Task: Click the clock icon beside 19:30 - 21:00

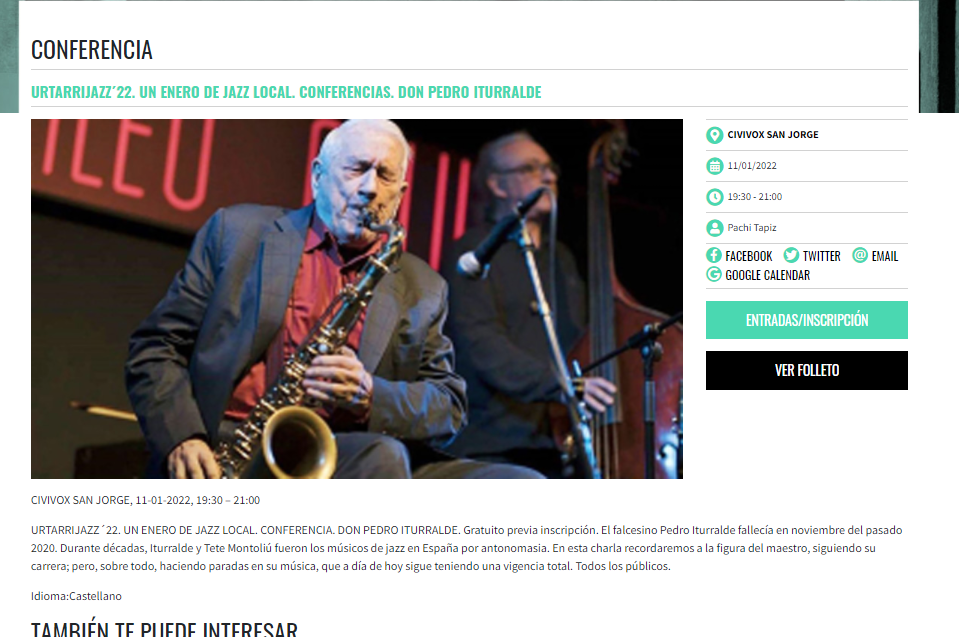Action: (714, 197)
